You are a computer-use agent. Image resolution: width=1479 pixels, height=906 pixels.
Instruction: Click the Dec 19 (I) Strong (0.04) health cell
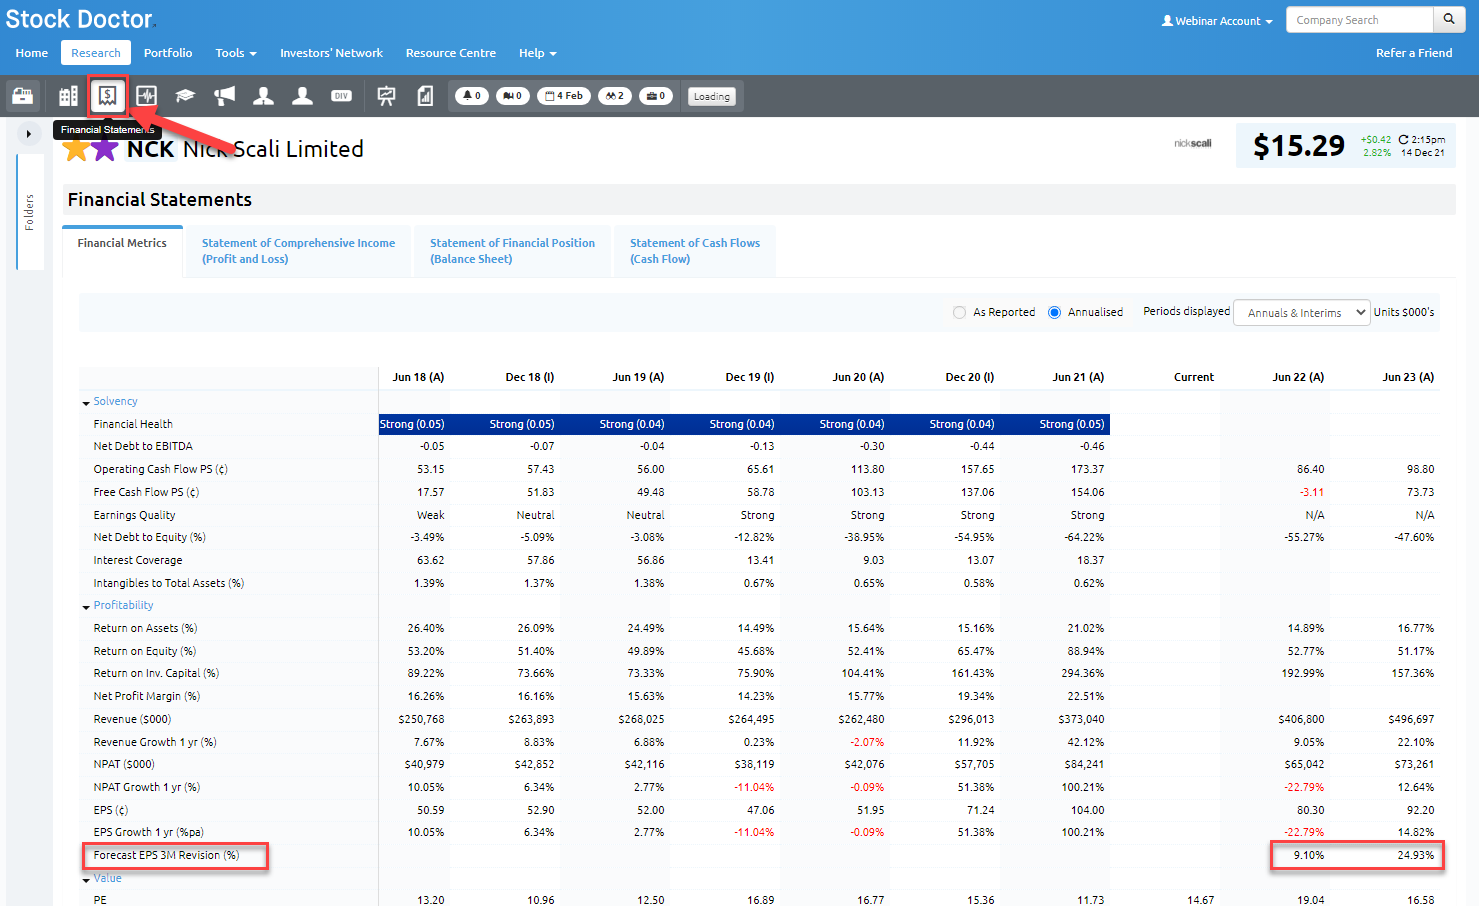coord(742,424)
